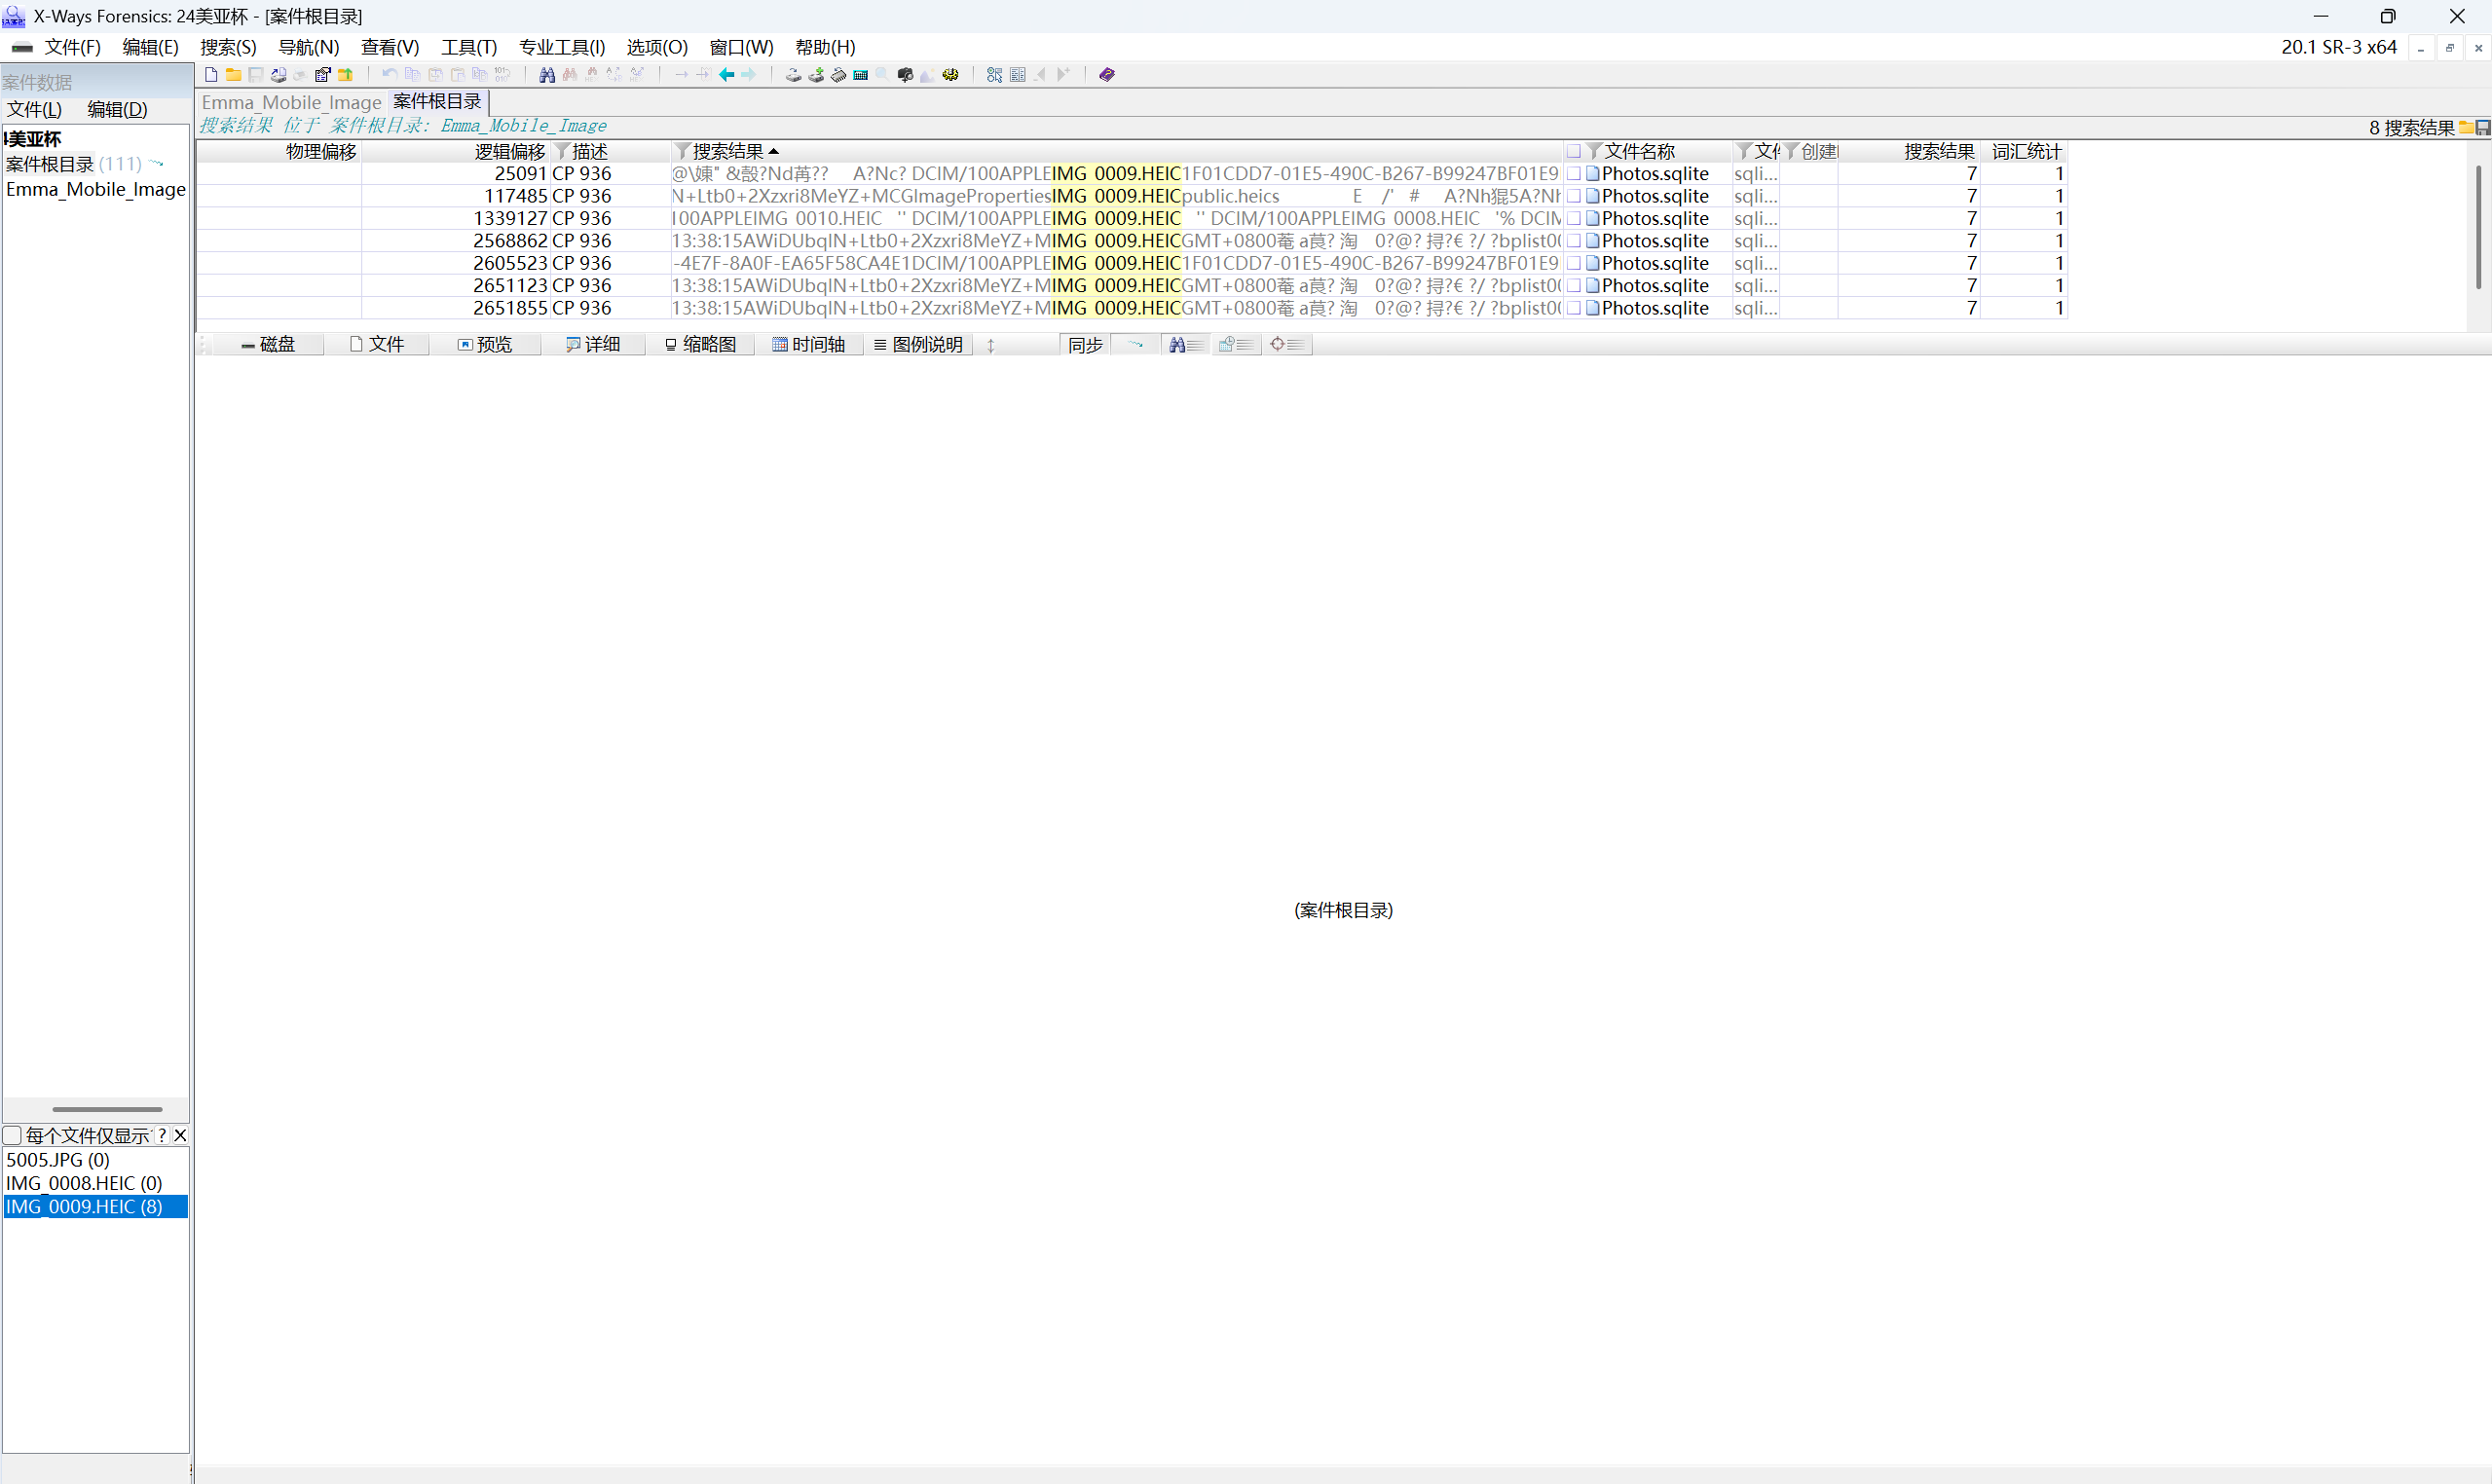Viewport: 2492px width, 1484px height.
Task: Check the first Photos.sqlite row checkbox
Action: coord(1574,174)
